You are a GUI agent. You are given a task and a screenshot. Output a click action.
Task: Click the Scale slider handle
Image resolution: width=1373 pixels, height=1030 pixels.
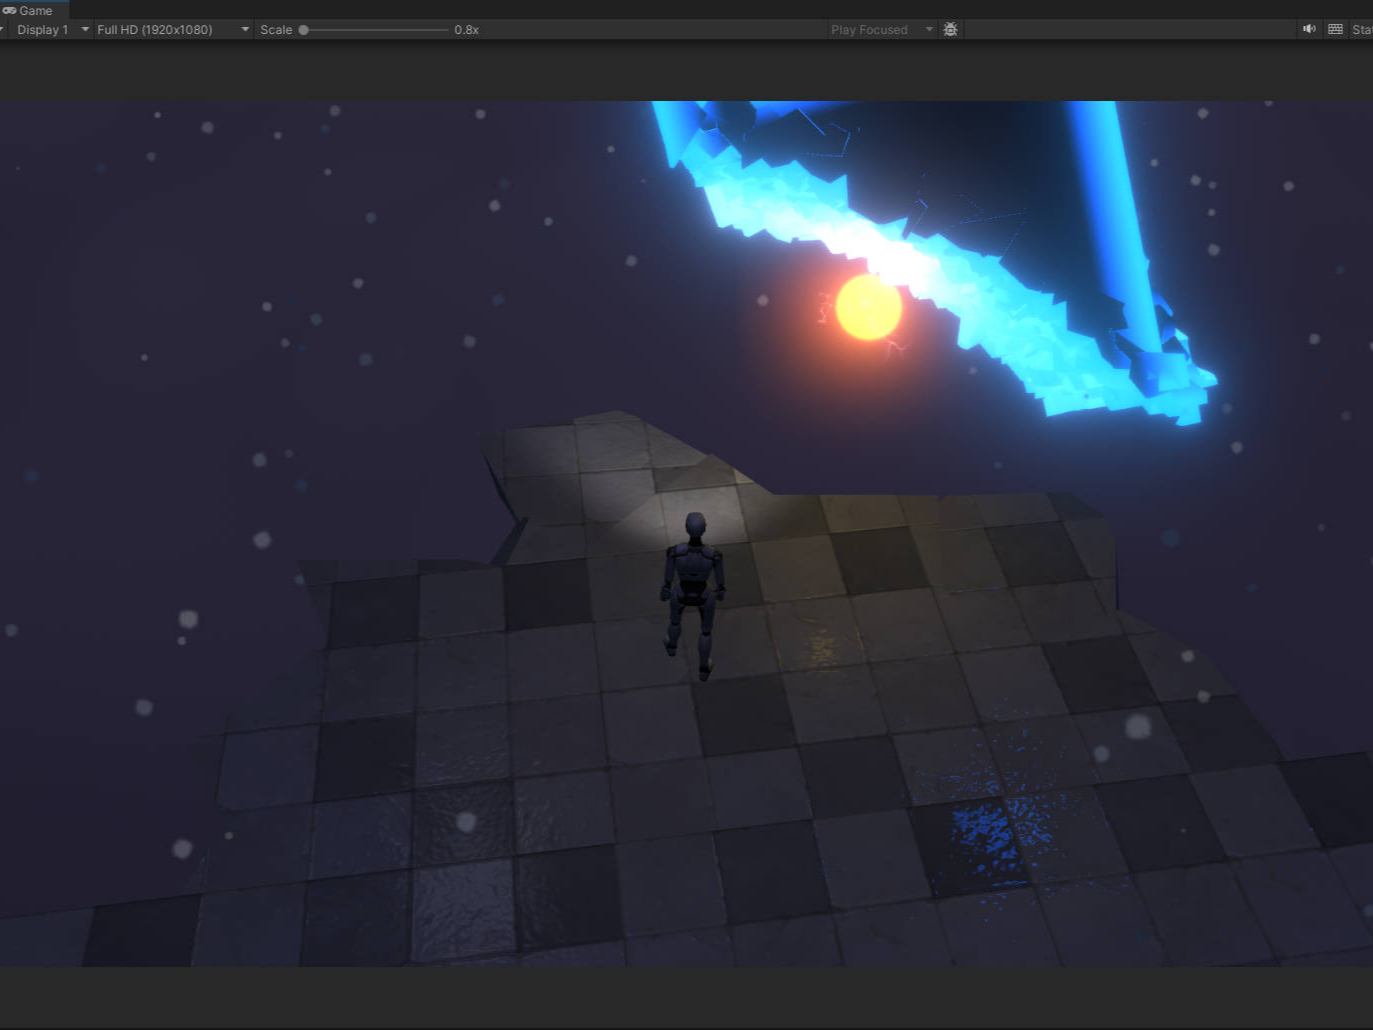303,29
